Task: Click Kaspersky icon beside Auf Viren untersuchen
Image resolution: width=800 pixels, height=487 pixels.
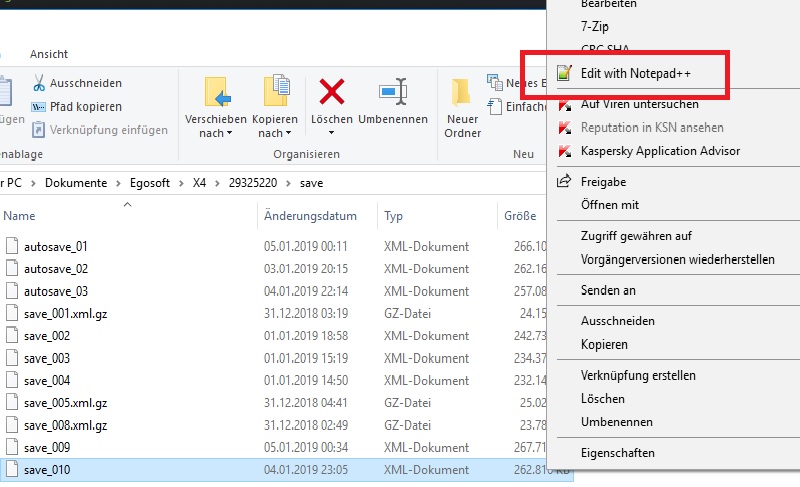Action: click(x=564, y=105)
